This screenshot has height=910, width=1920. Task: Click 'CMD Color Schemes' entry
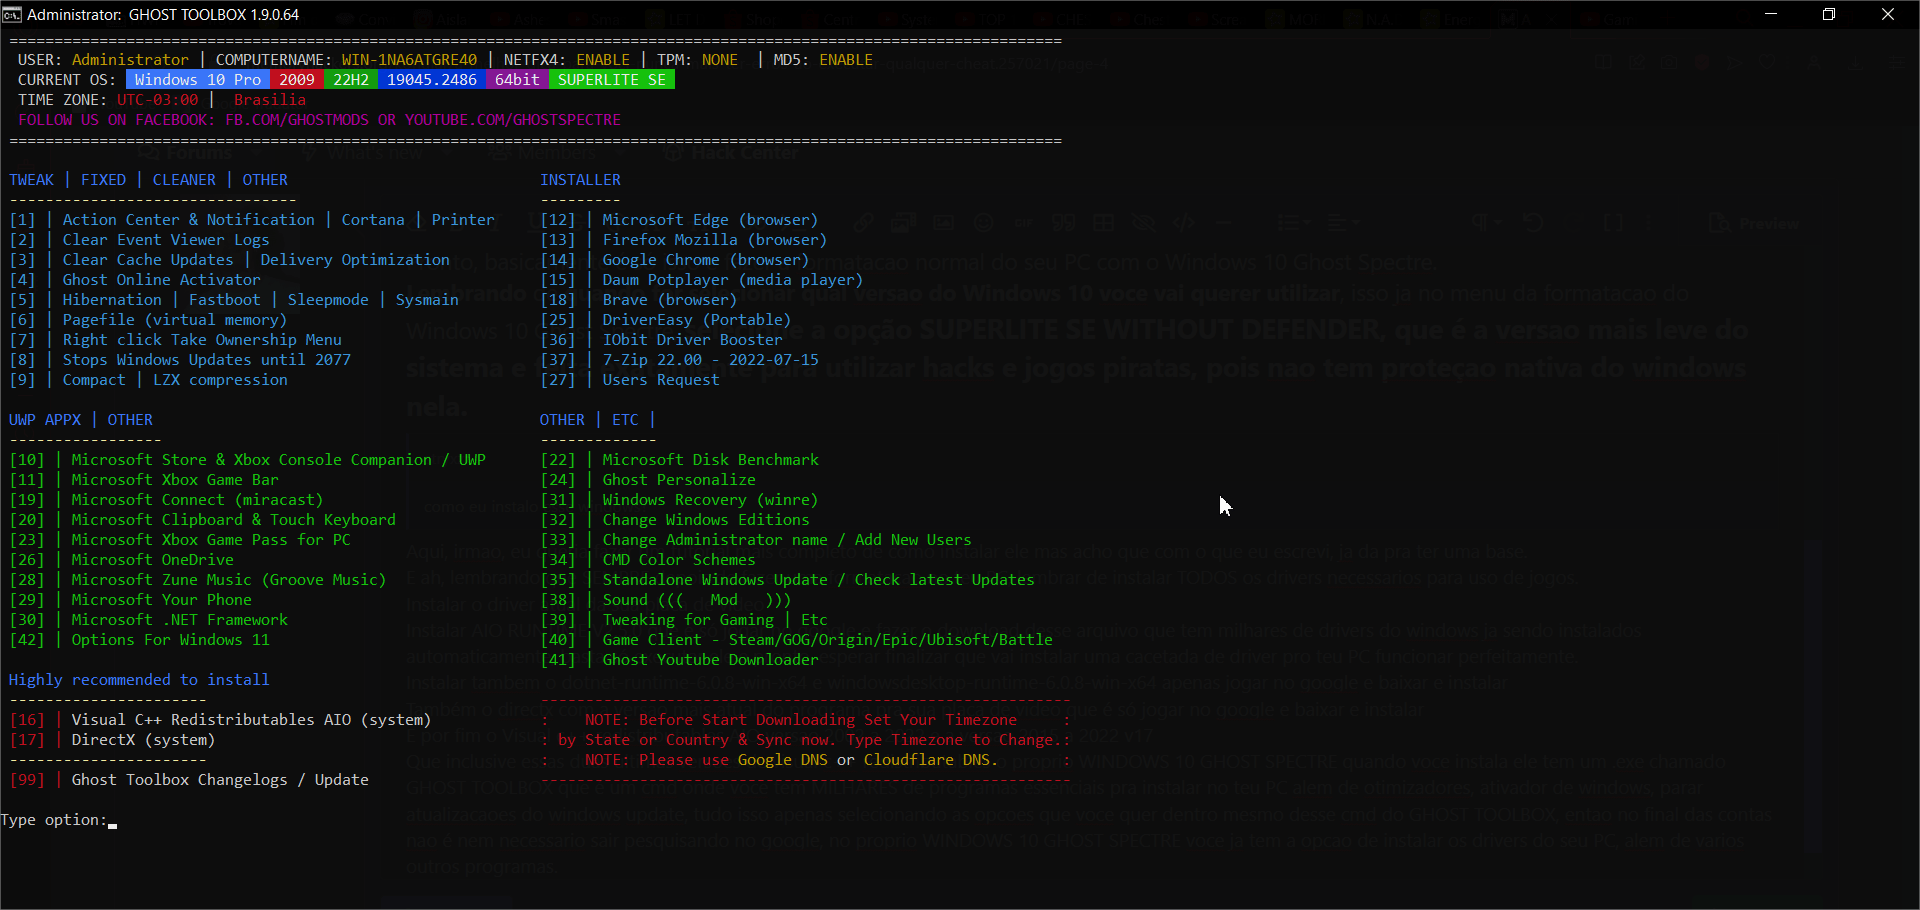[678, 560]
